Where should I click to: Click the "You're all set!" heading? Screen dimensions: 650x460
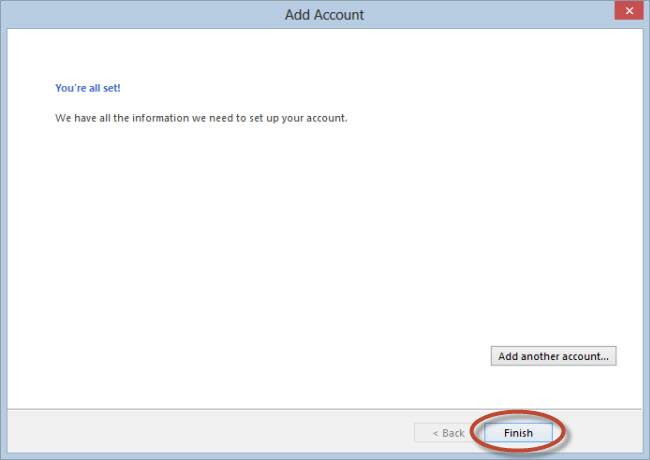(88, 88)
